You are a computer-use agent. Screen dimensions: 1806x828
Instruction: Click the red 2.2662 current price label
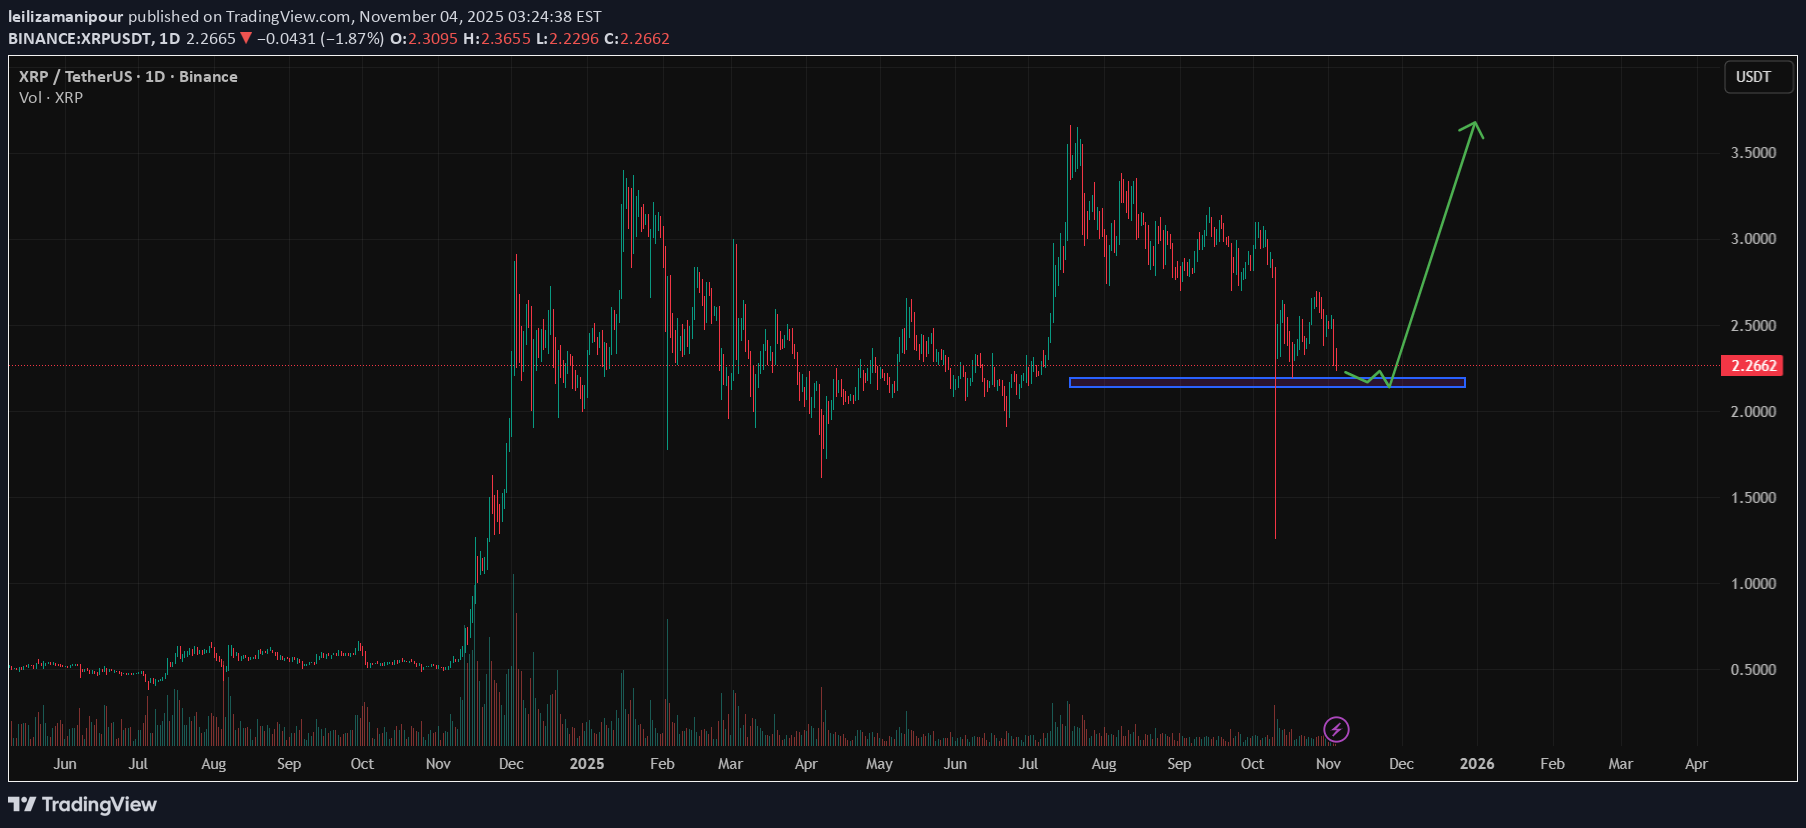point(1754,366)
